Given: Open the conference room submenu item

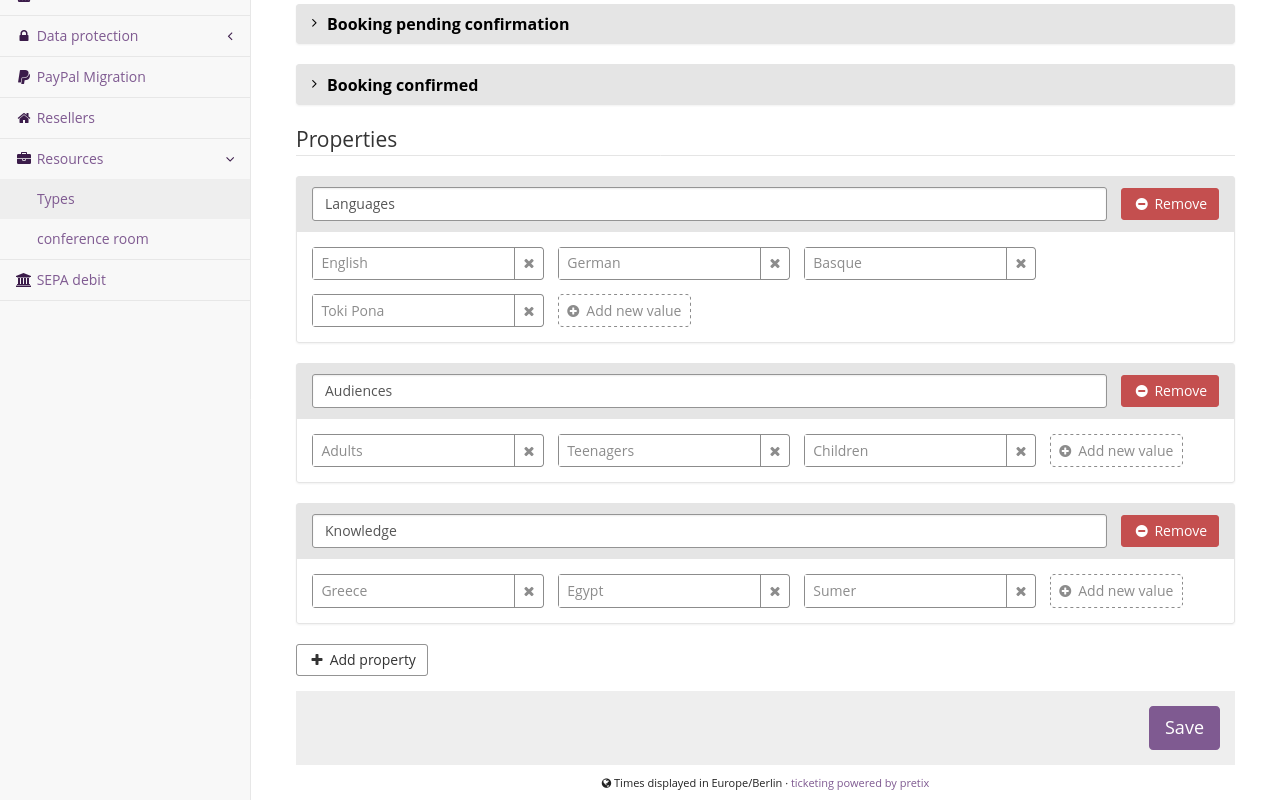Looking at the screenshot, I should pyautogui.click(x=125, y=239).
